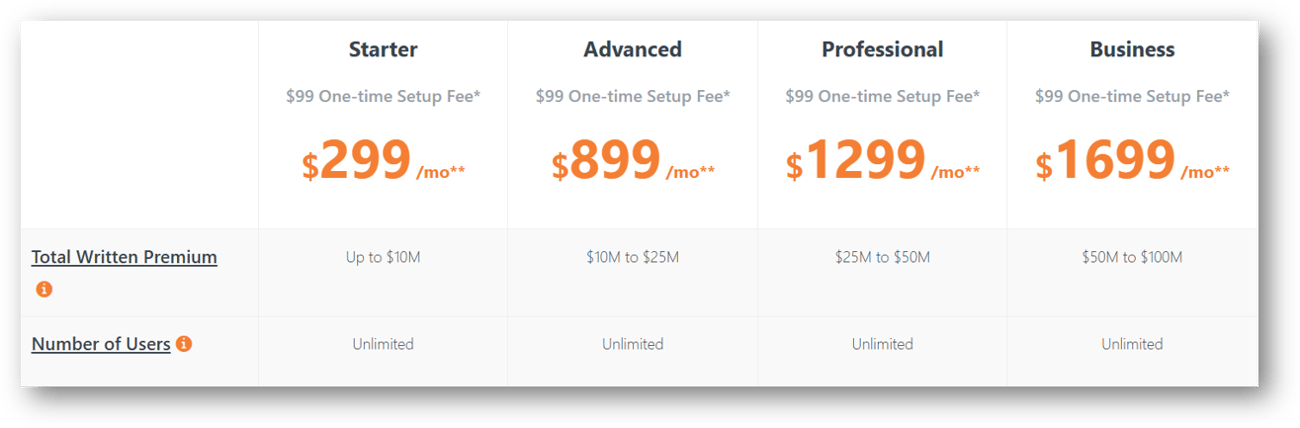The height and width of the screenshot is (428, 1300).
Task: Click the '$25M to $50M' premium cell
Action: pos(882,257)
